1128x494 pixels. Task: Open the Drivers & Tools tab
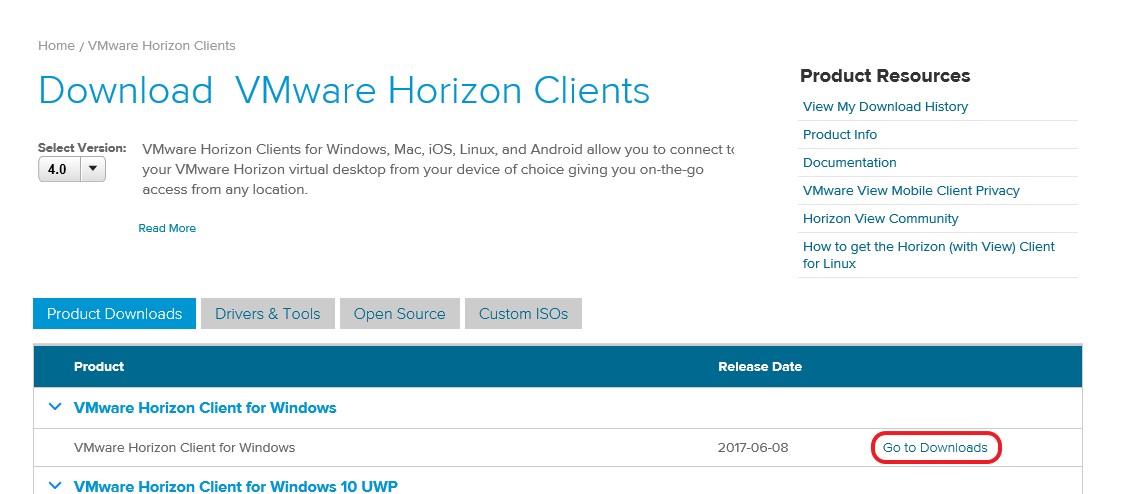268,314
